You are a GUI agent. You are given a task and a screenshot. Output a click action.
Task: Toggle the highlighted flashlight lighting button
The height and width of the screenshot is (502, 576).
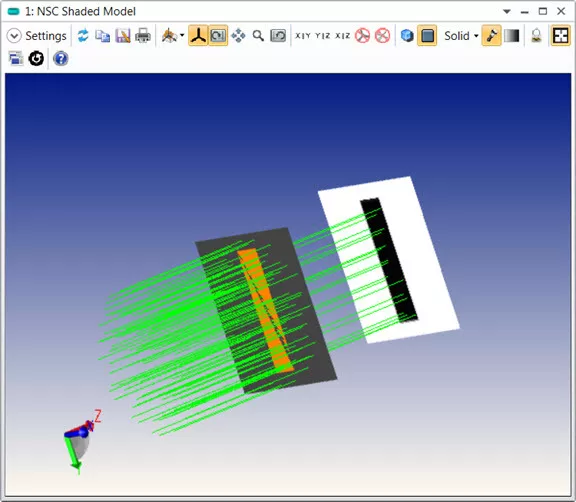click(x=492, y=36)
